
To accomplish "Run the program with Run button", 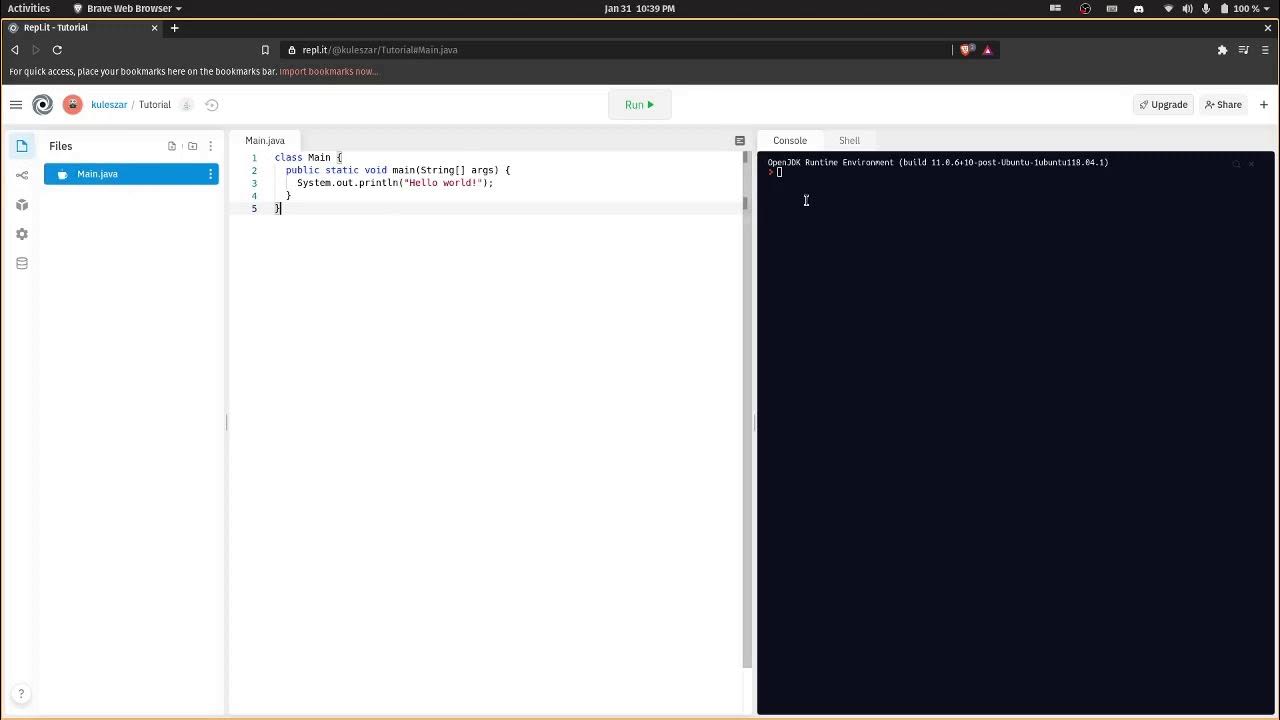I will pos(640,104).
